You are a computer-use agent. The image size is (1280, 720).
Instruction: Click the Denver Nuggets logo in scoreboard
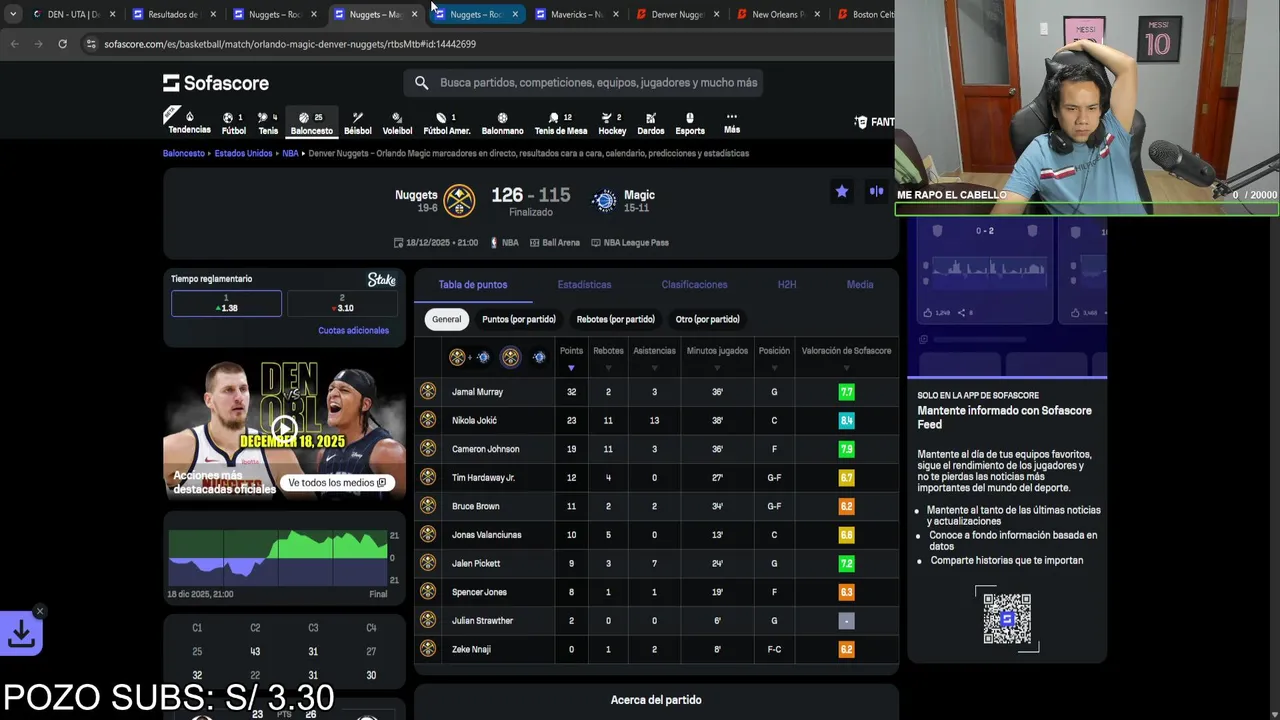[x=459, y=201]
